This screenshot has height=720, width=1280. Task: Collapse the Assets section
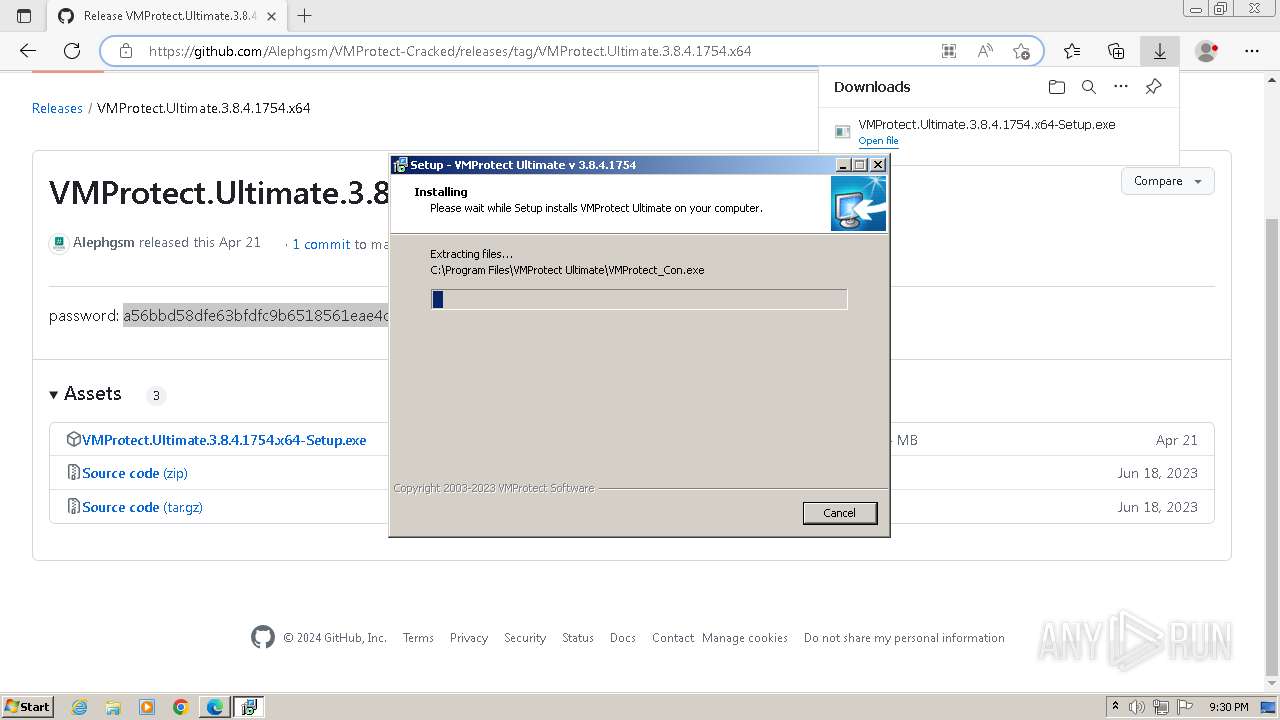[85, 394]
